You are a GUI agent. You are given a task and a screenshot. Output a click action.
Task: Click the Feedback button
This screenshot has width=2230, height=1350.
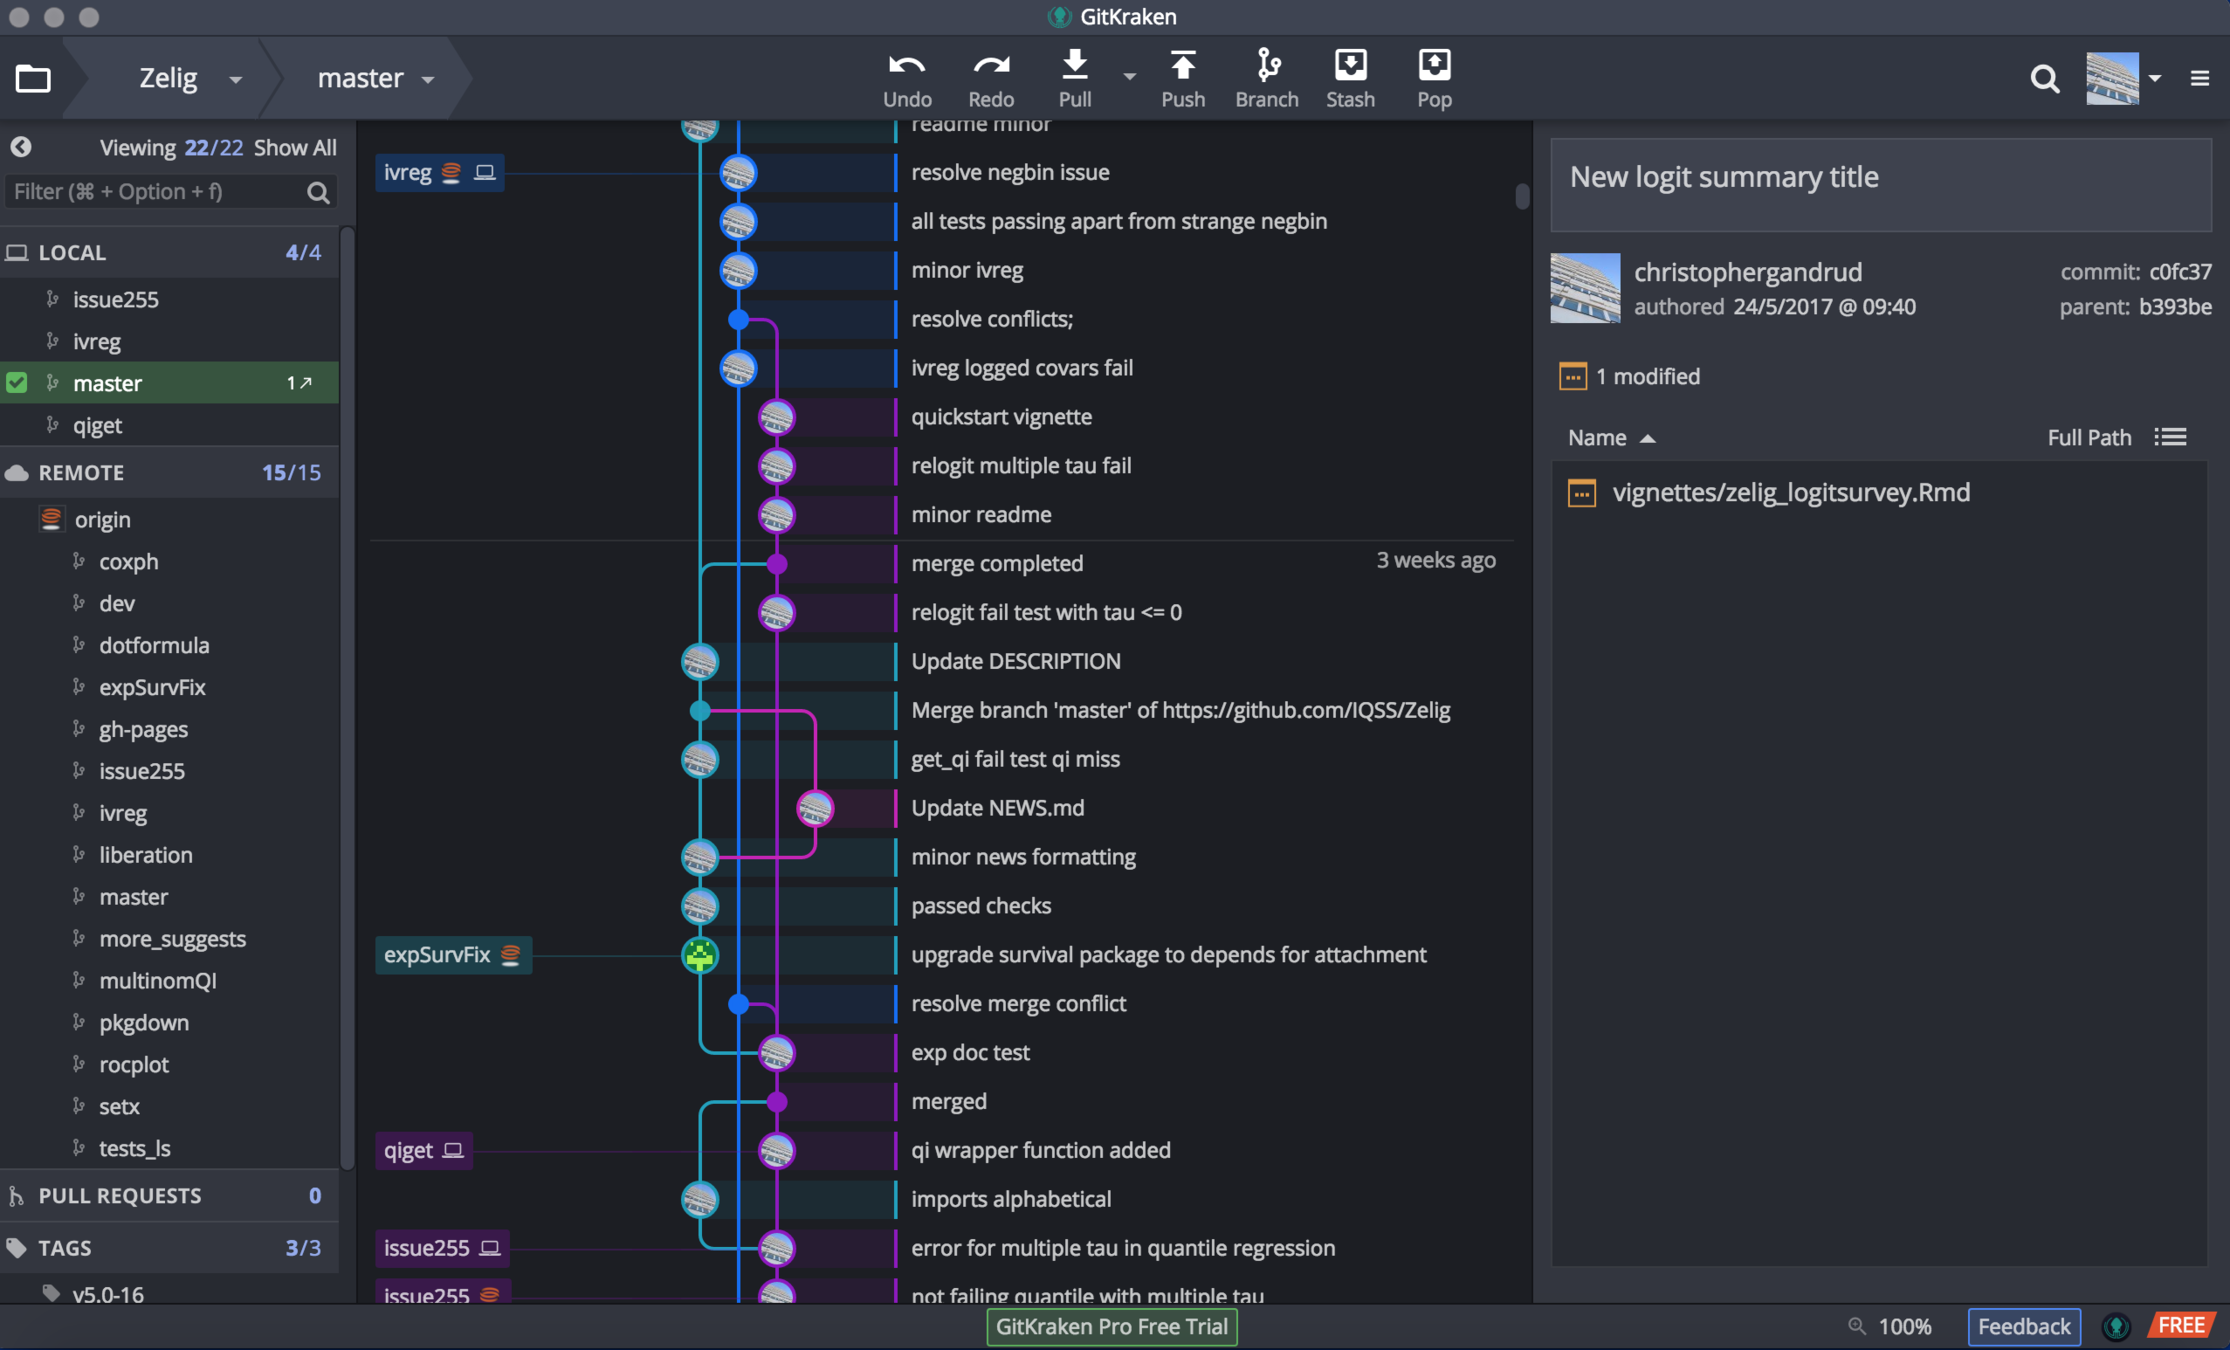(x=2023, y=1326)
